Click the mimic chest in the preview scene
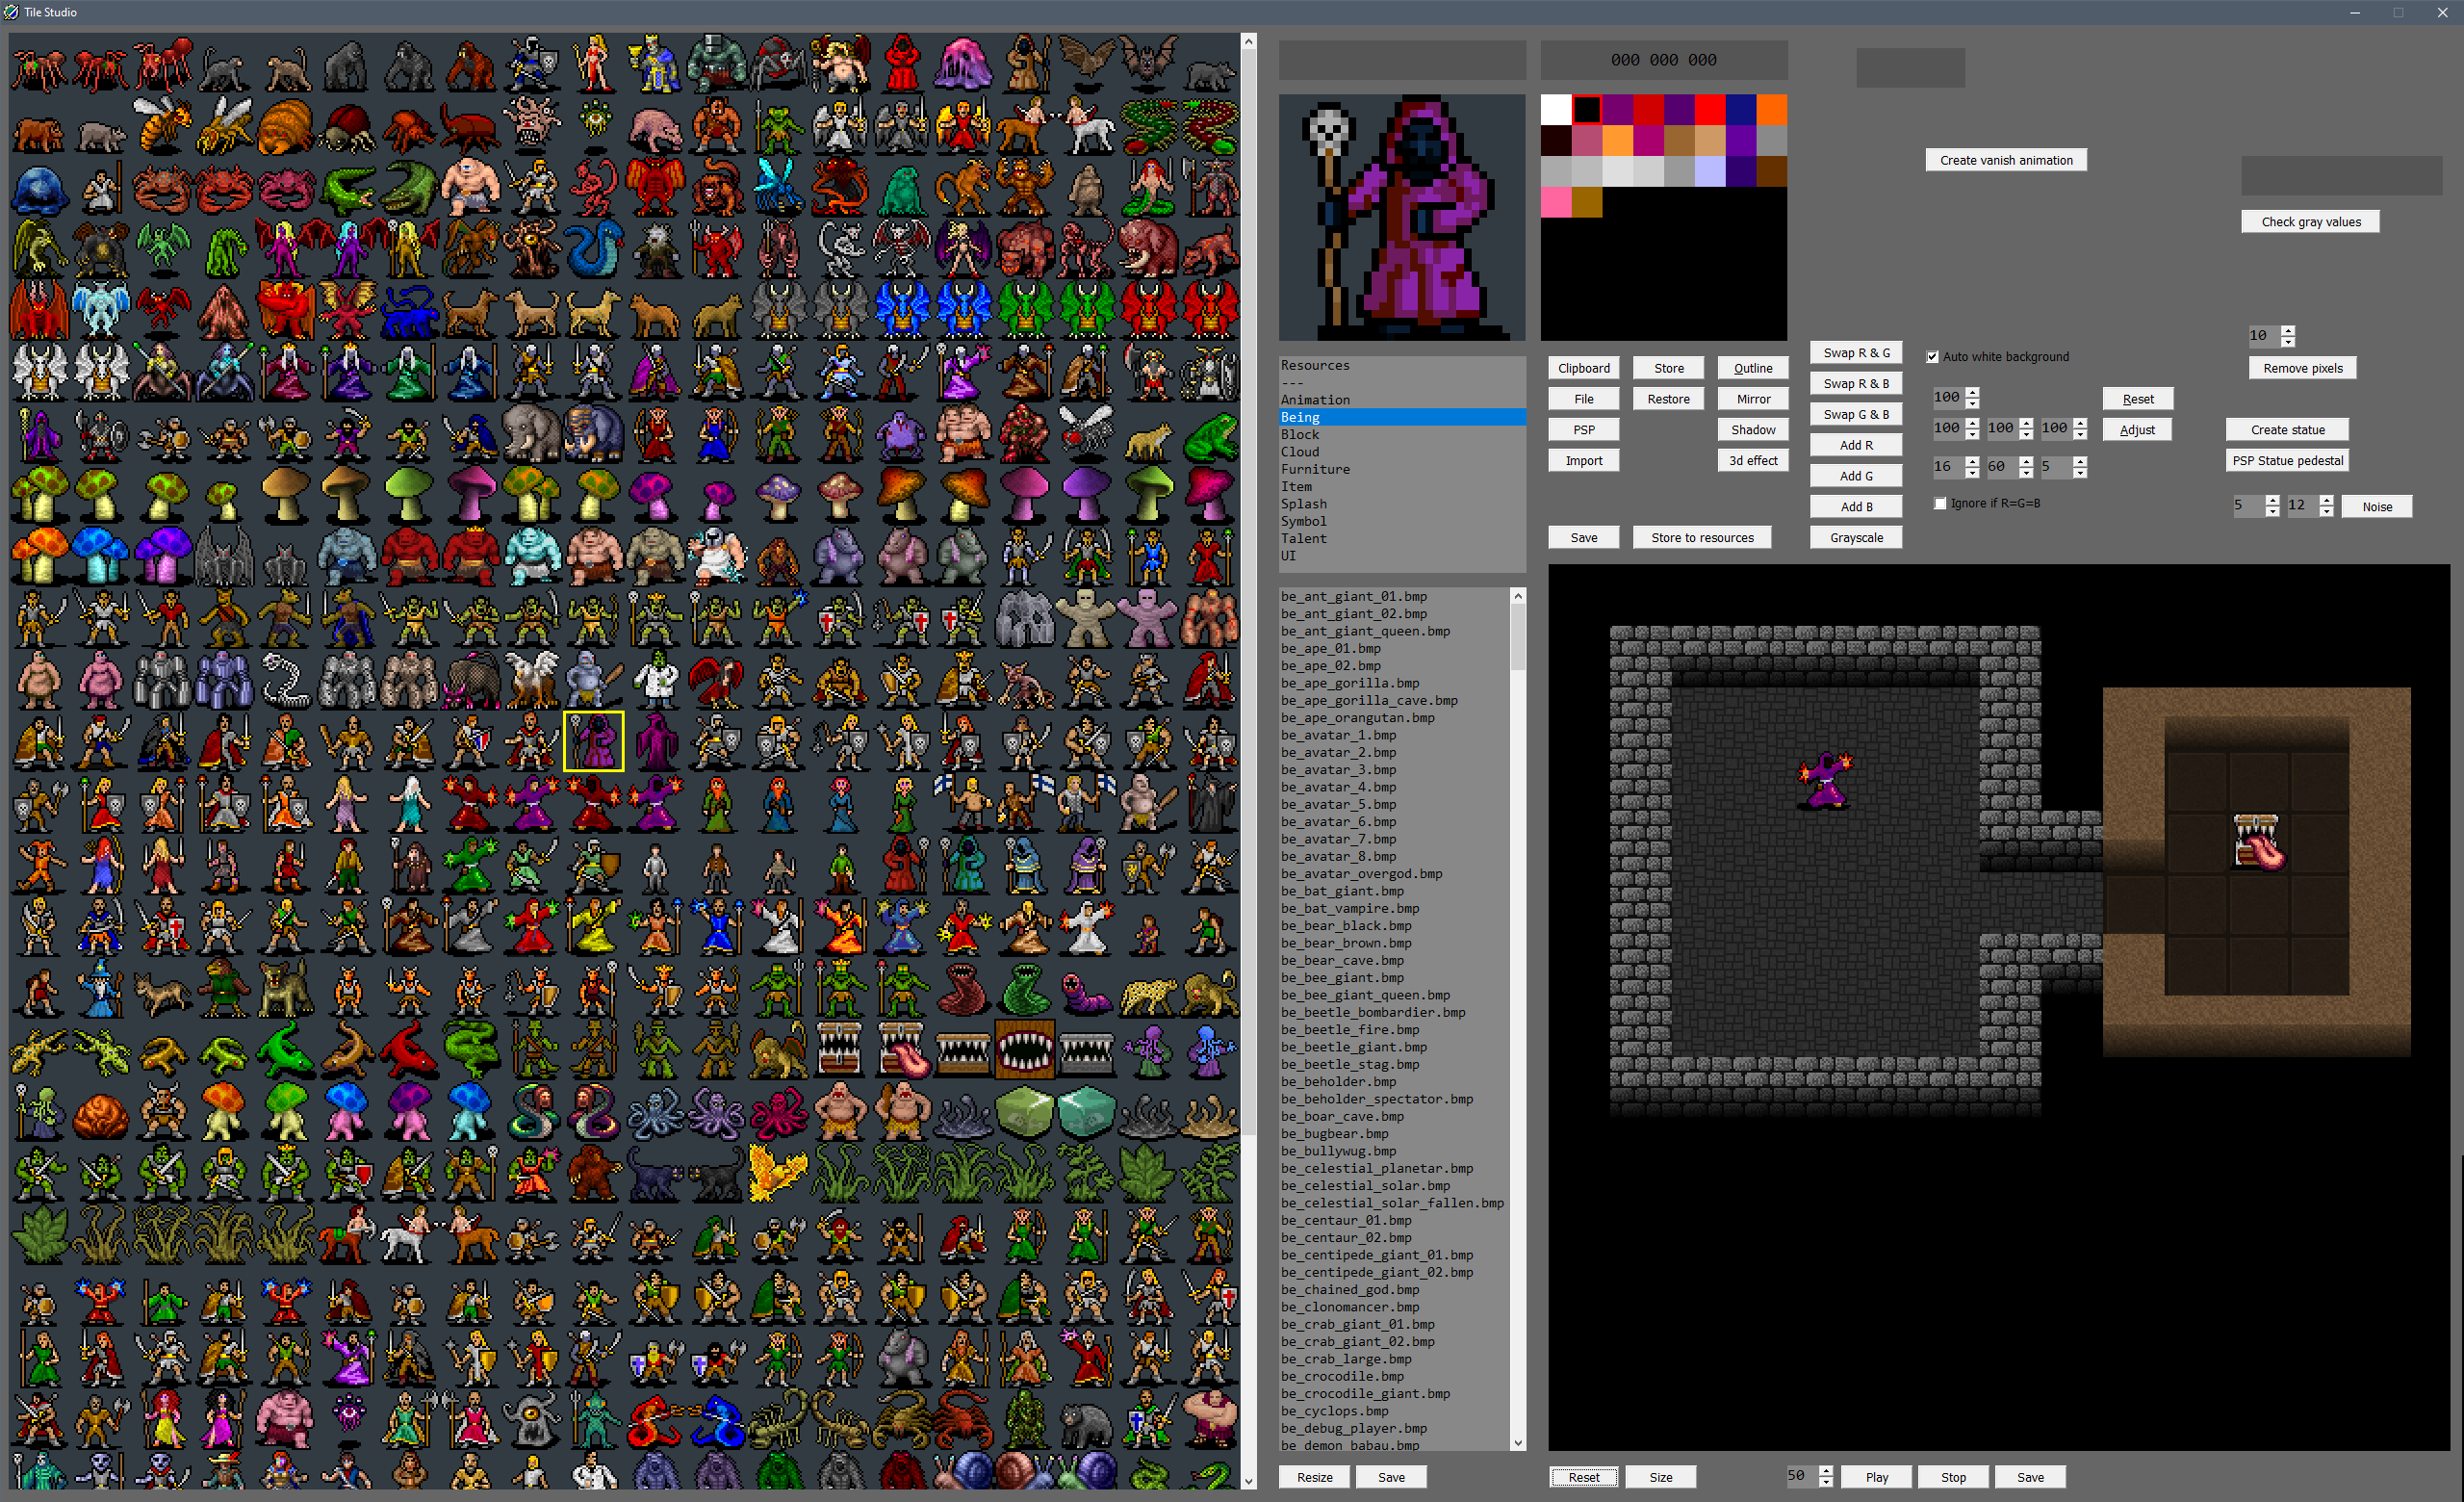Viewport: 2464px width, 1502px height. click(2257, 841)
